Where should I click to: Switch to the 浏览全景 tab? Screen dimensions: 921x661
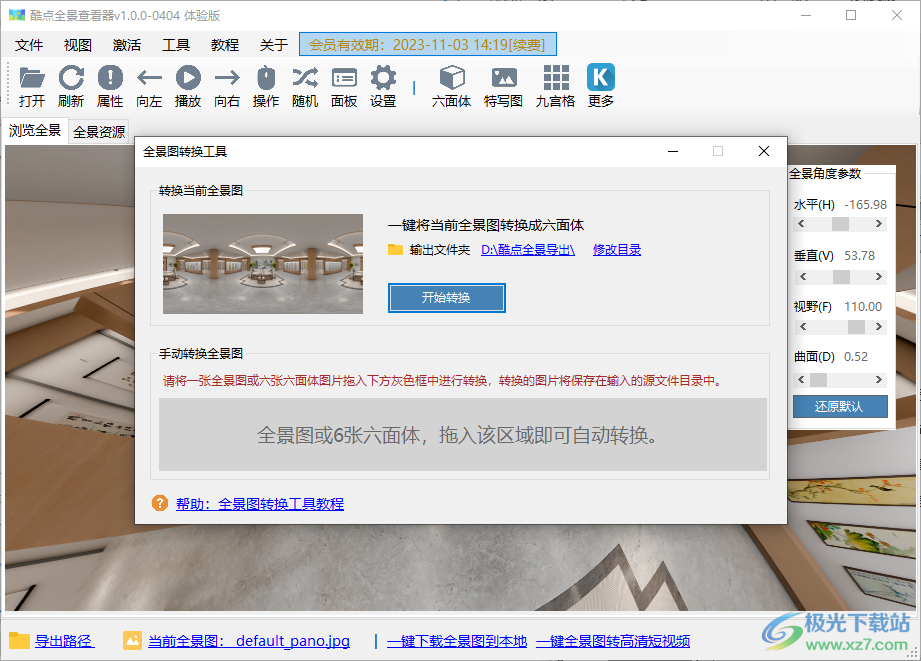tap(35, 130)
